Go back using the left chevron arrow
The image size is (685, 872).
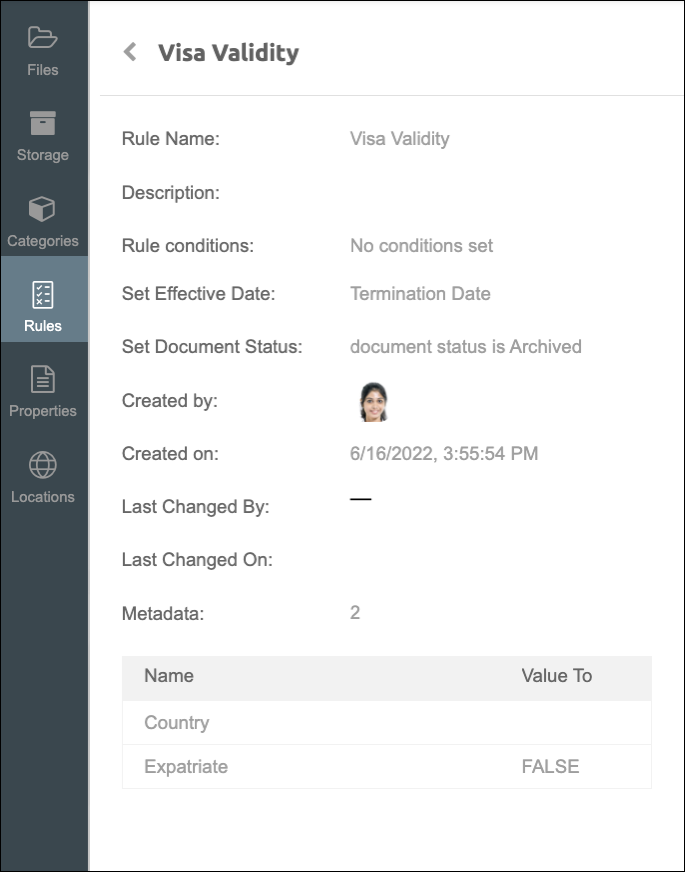click(x=130, y=52)
